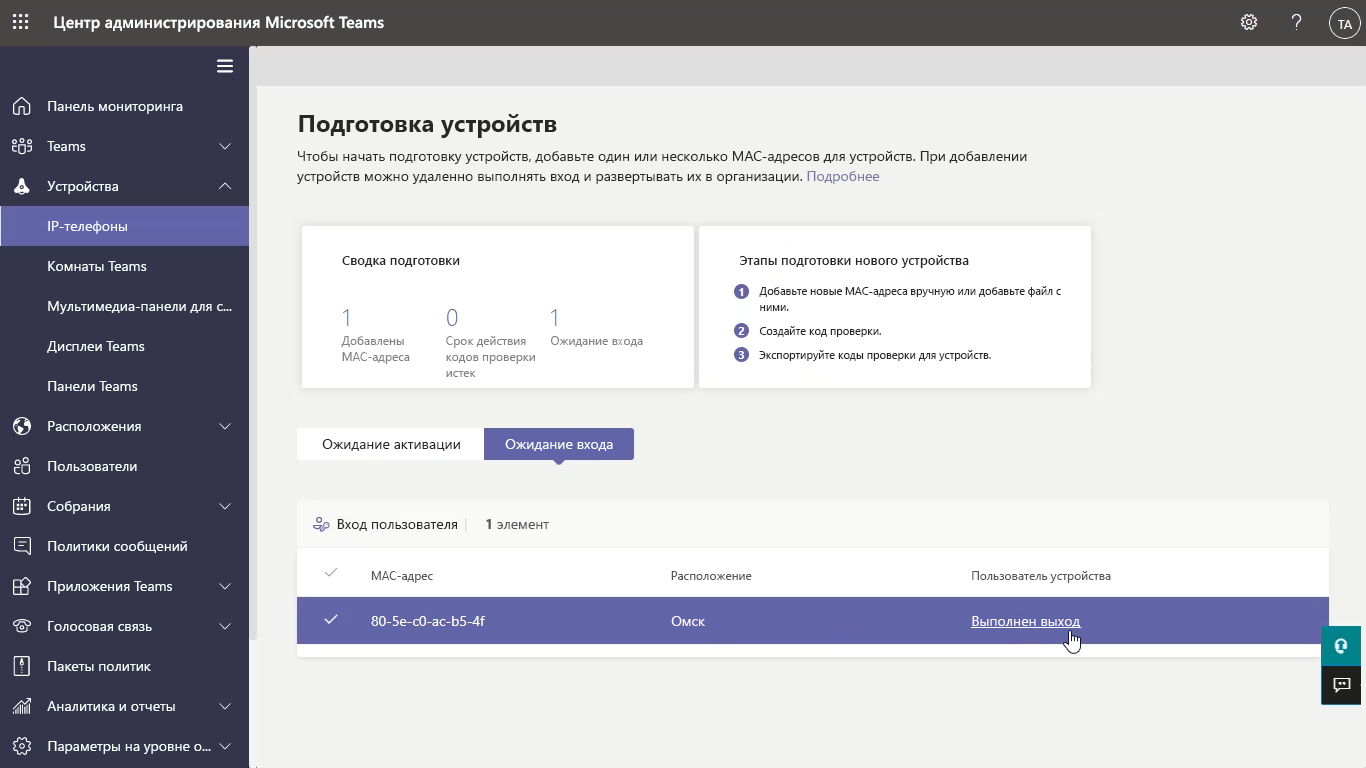This screenshot has height=768, width=1366.
Task: Go to Панель мониторинга
Action: pyautogui.click(x=124, y=106)
